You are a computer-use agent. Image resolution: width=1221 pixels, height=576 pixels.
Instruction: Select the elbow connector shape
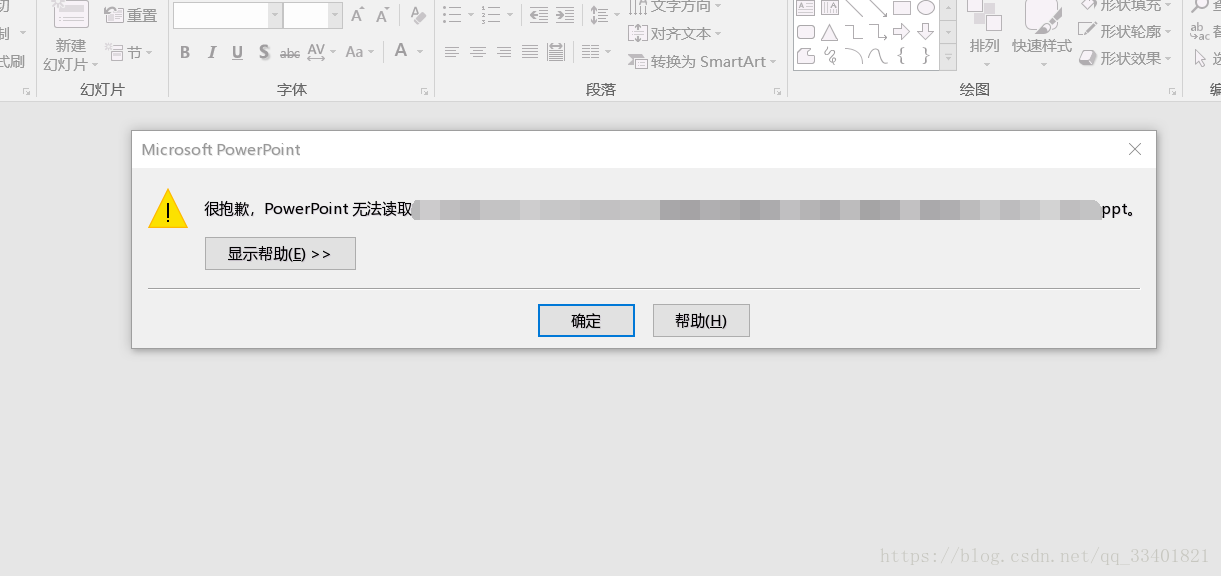[x=854, y=32]
